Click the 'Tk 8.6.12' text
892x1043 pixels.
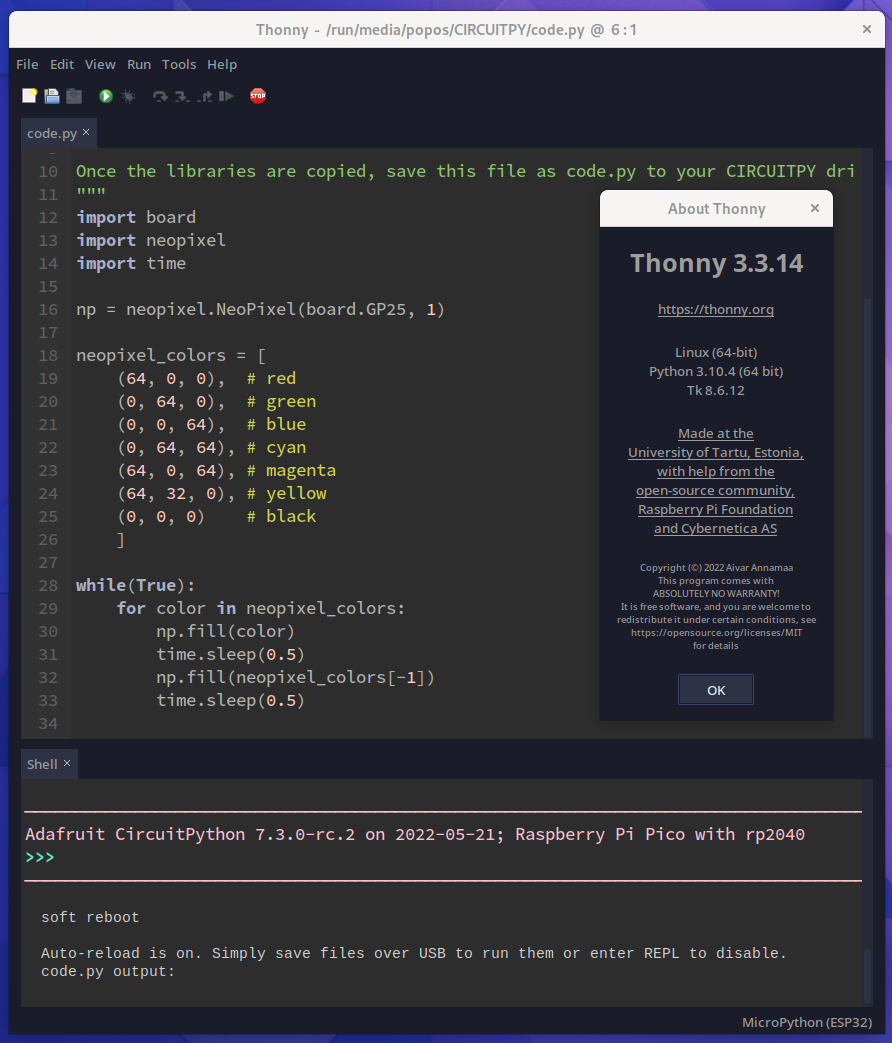(716, 390)
